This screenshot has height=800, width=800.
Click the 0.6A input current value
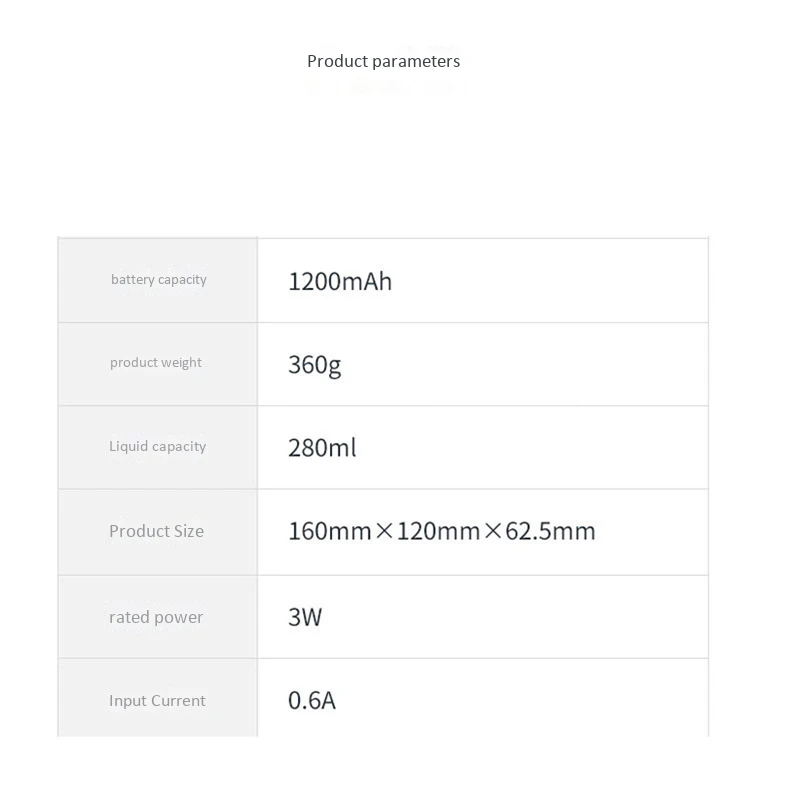pos(312,701)
